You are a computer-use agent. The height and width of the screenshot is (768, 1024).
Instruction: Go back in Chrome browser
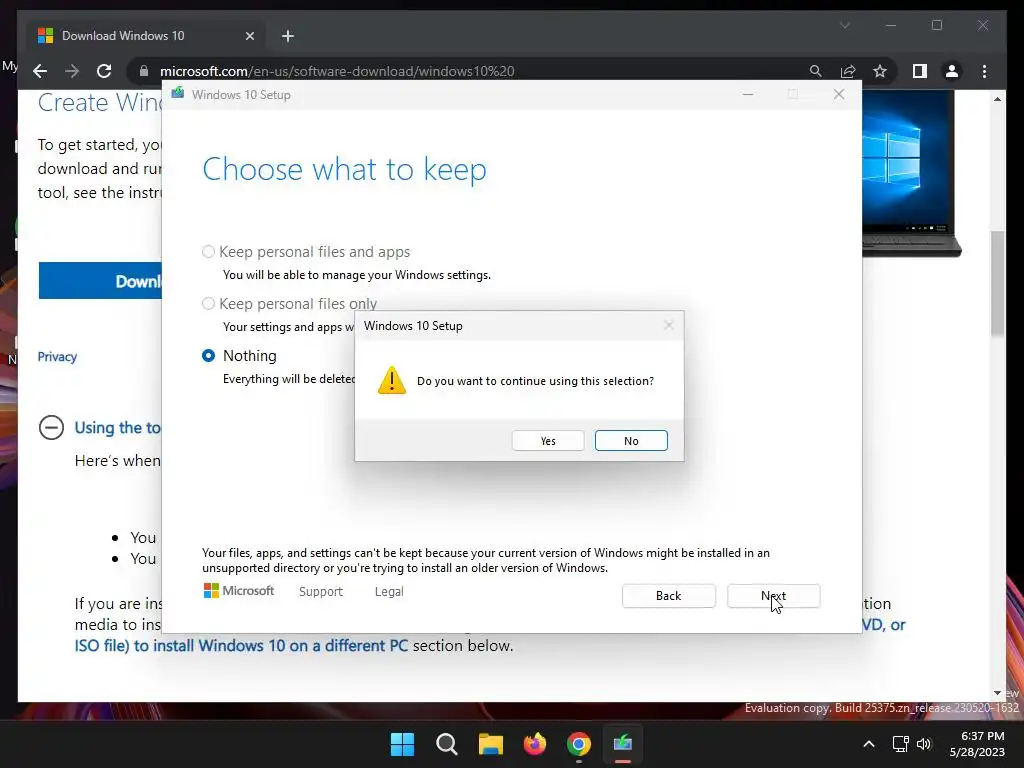[40, 71]
